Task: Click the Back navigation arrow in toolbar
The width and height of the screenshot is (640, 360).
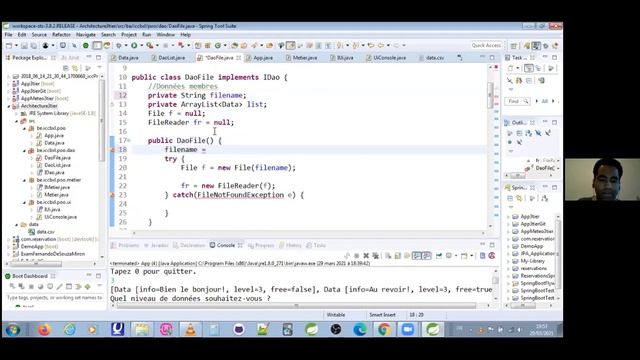Action: [x=381, y=46]
